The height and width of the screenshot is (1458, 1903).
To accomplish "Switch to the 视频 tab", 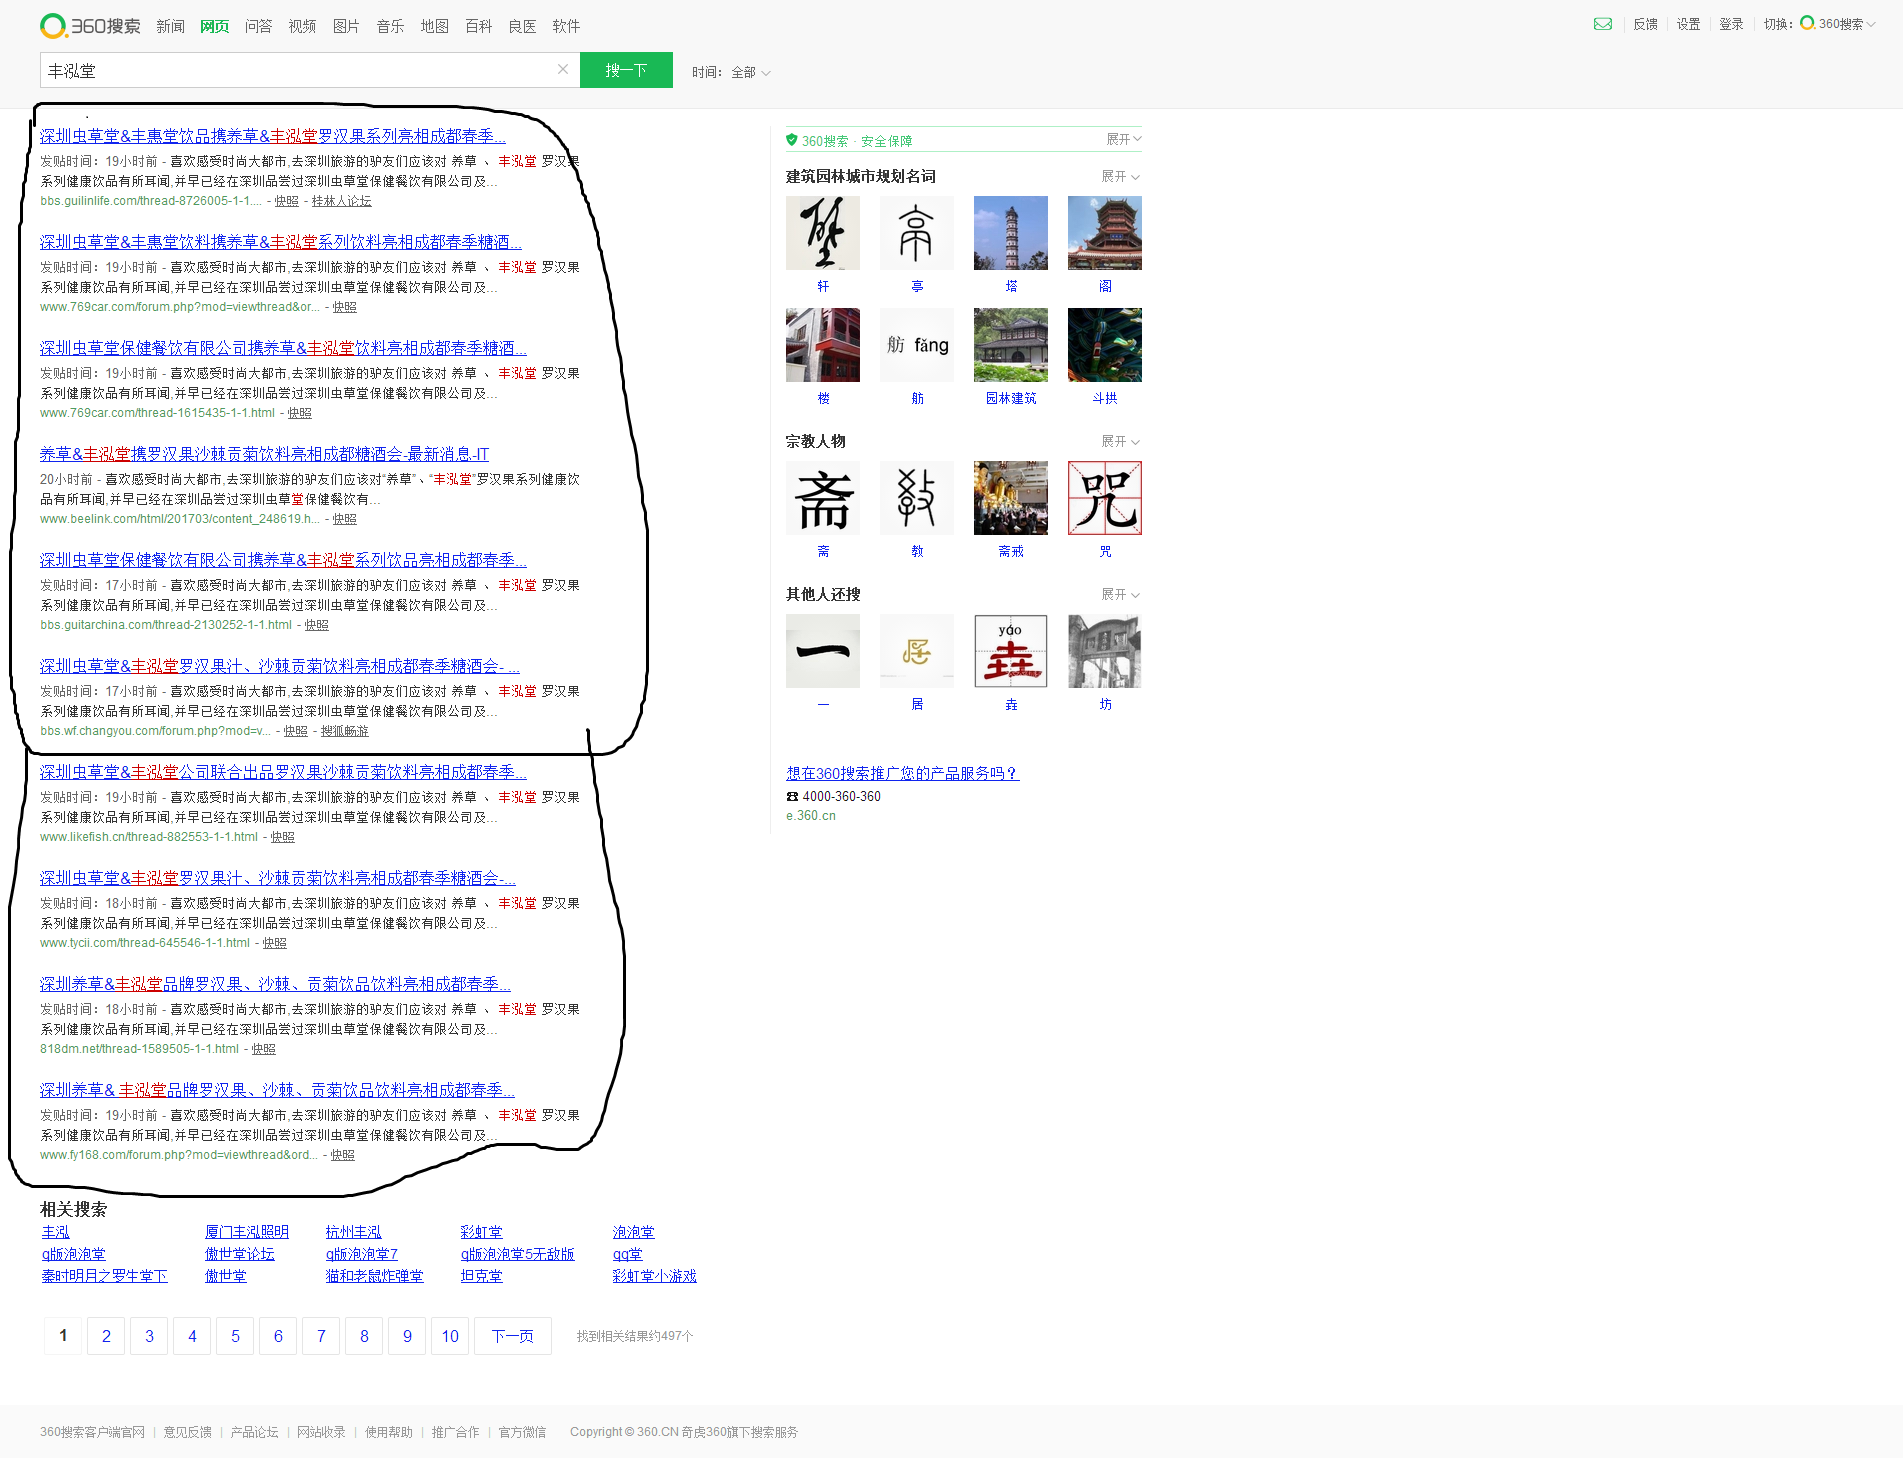I will (302, 26).
